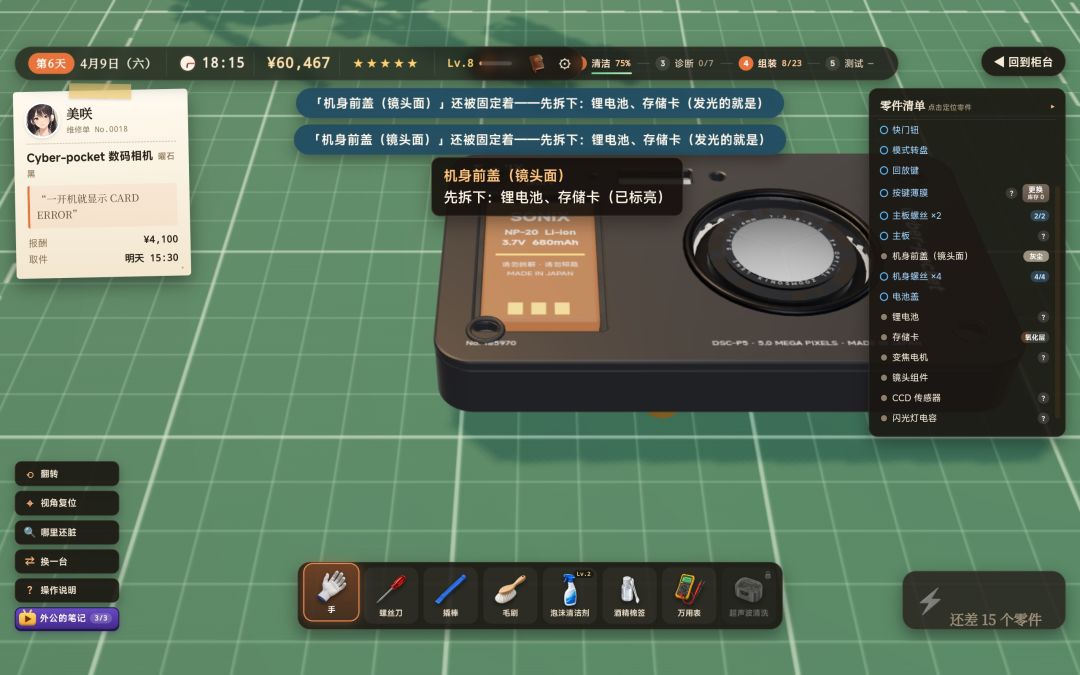
Task: Click the question mark beside 变焦电机
Action: coord(1043,357)
